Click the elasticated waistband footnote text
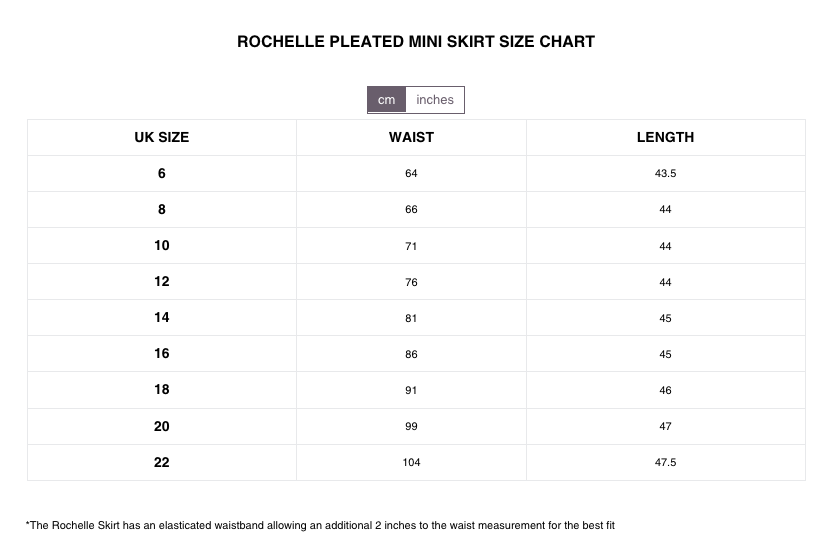 [x=320, y=526]
